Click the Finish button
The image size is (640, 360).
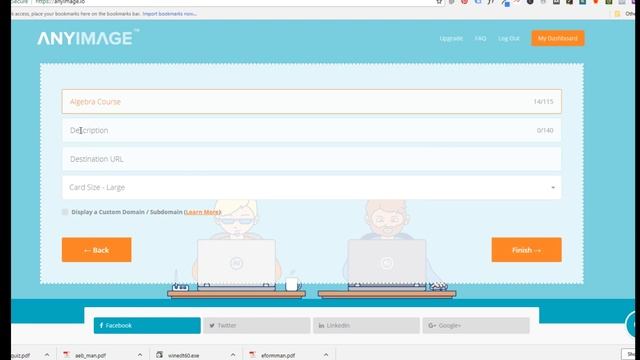pos(527,250)
